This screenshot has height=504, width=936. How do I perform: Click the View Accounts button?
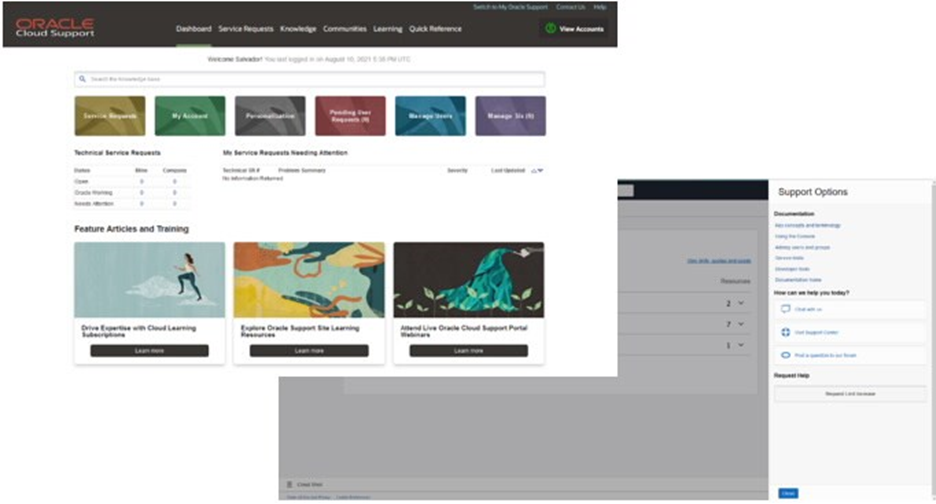click(x=574, y=29)
